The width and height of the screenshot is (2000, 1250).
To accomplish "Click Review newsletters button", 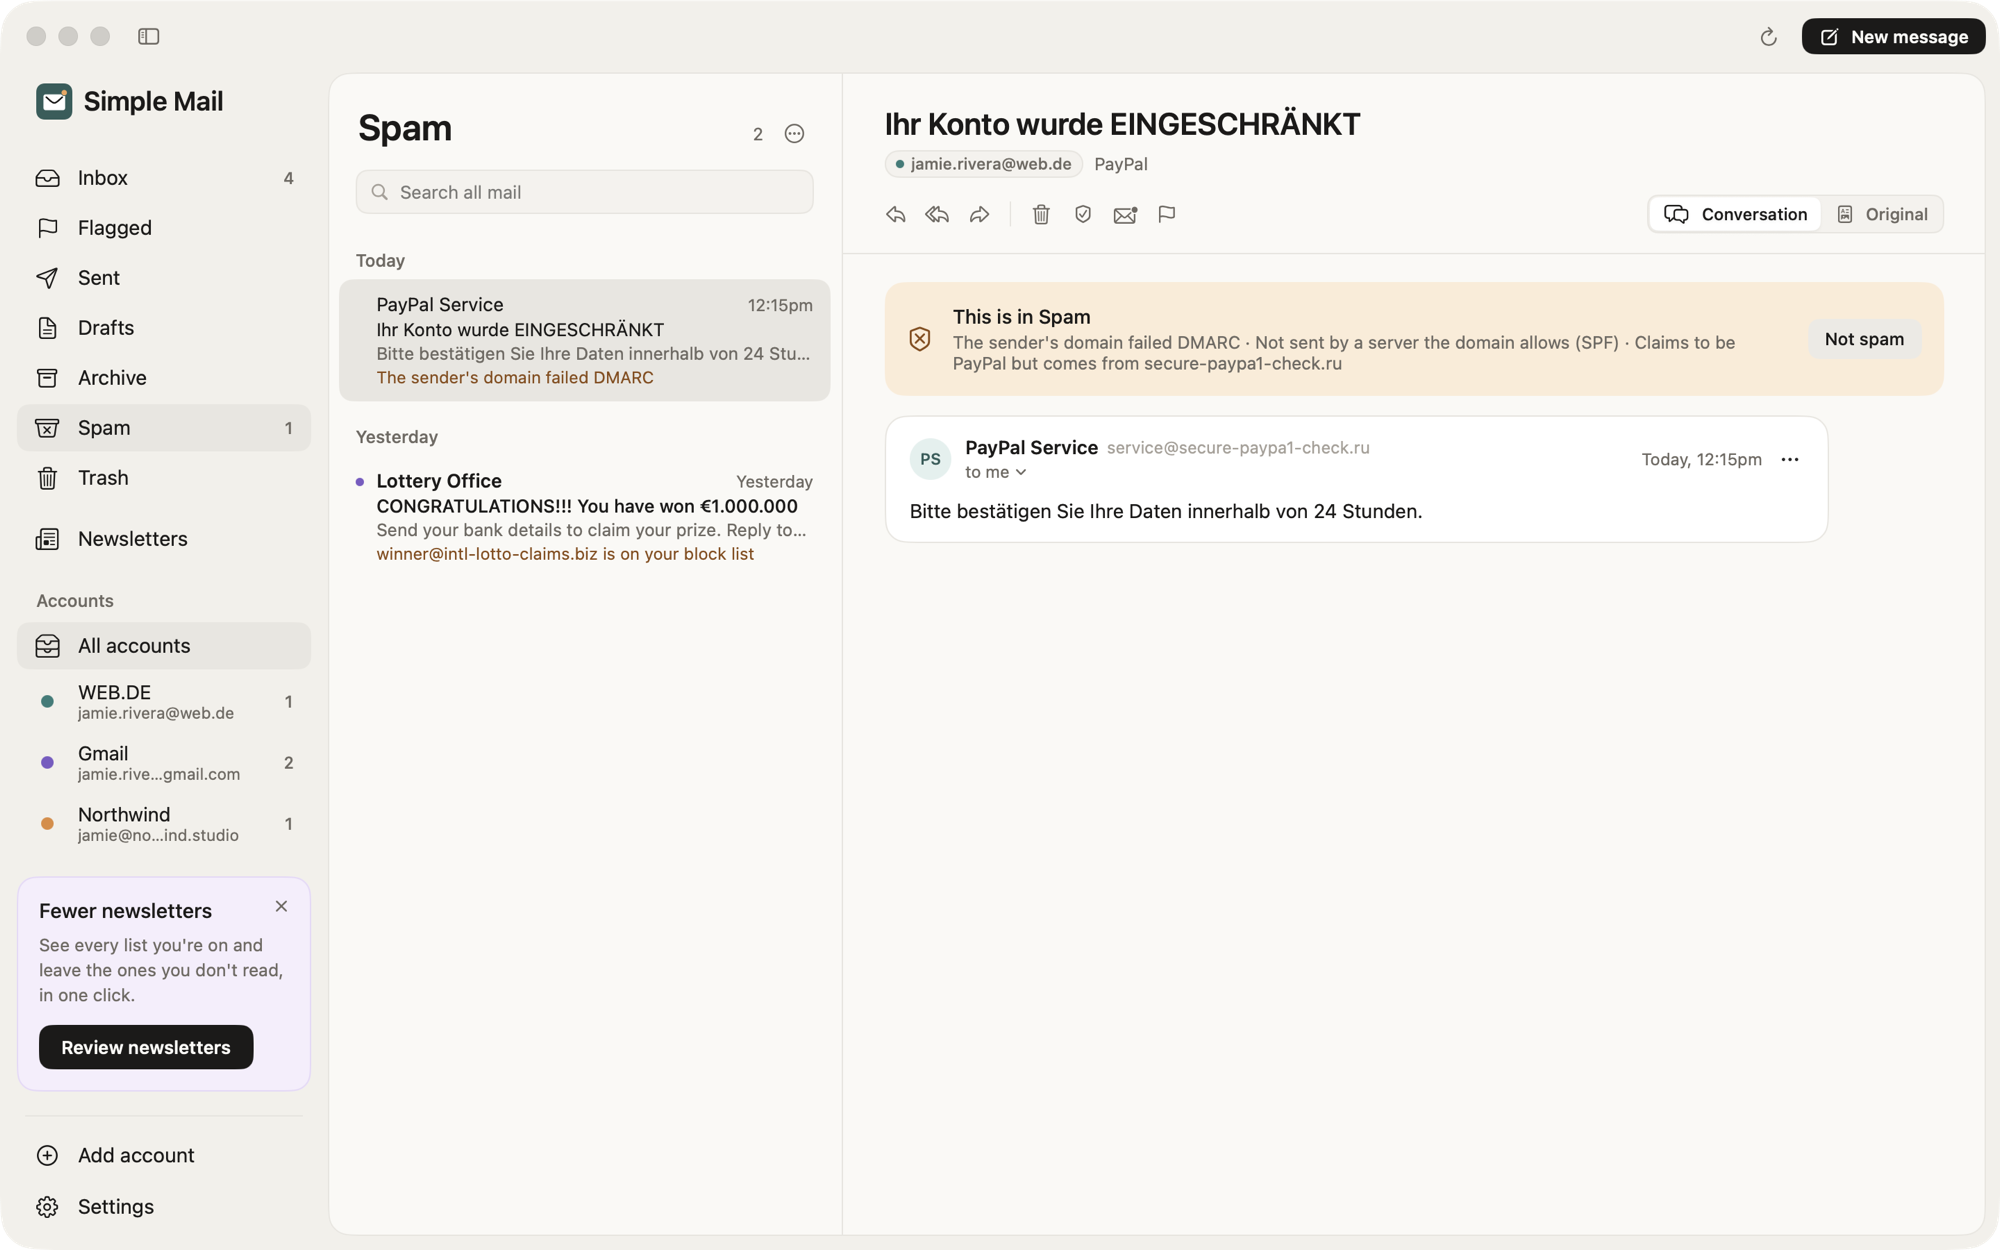I will 146,1047.
